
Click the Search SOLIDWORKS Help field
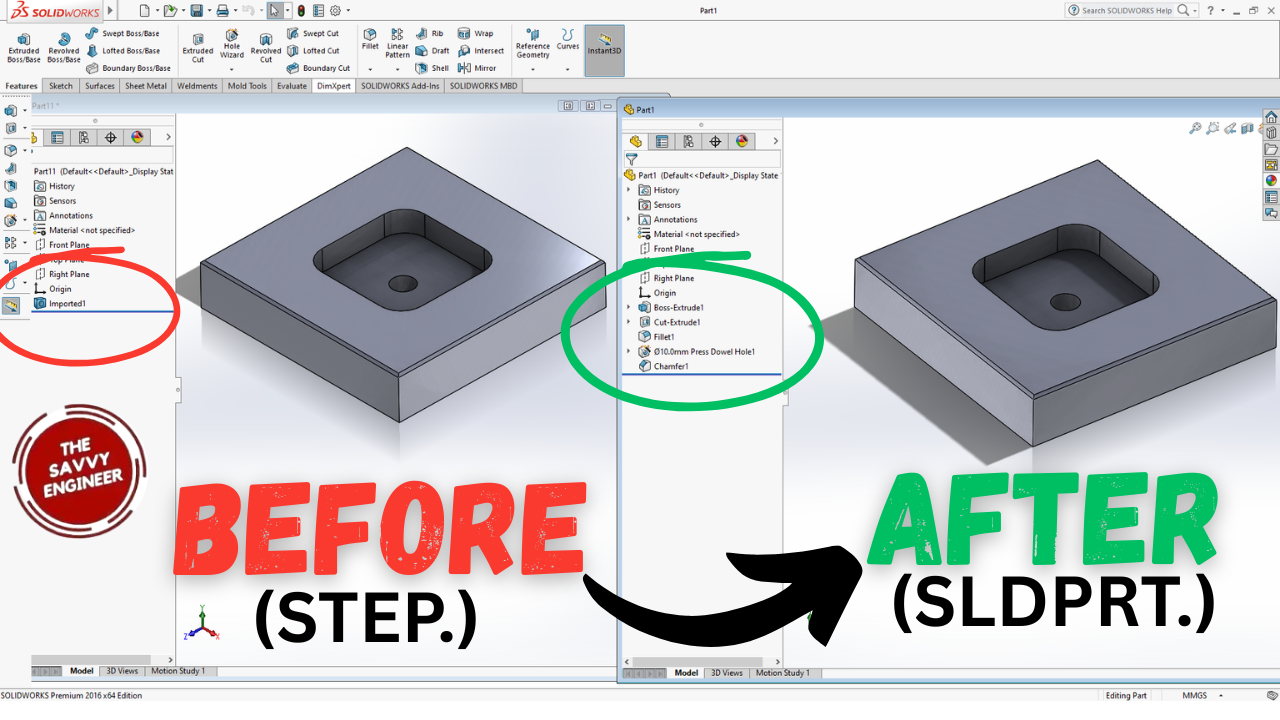pyautogui.click(x=1126, y=10)
